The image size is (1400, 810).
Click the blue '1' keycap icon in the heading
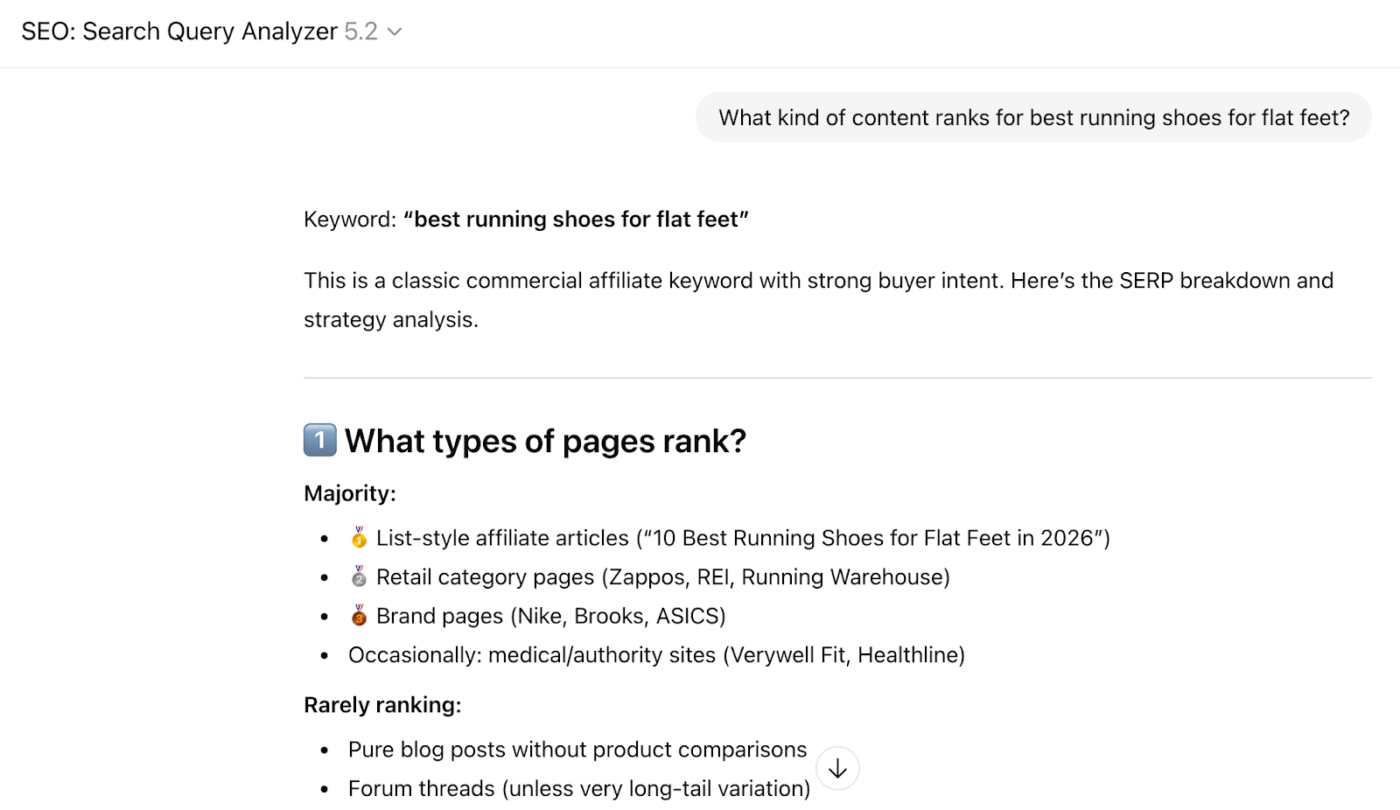click(319, 440)
